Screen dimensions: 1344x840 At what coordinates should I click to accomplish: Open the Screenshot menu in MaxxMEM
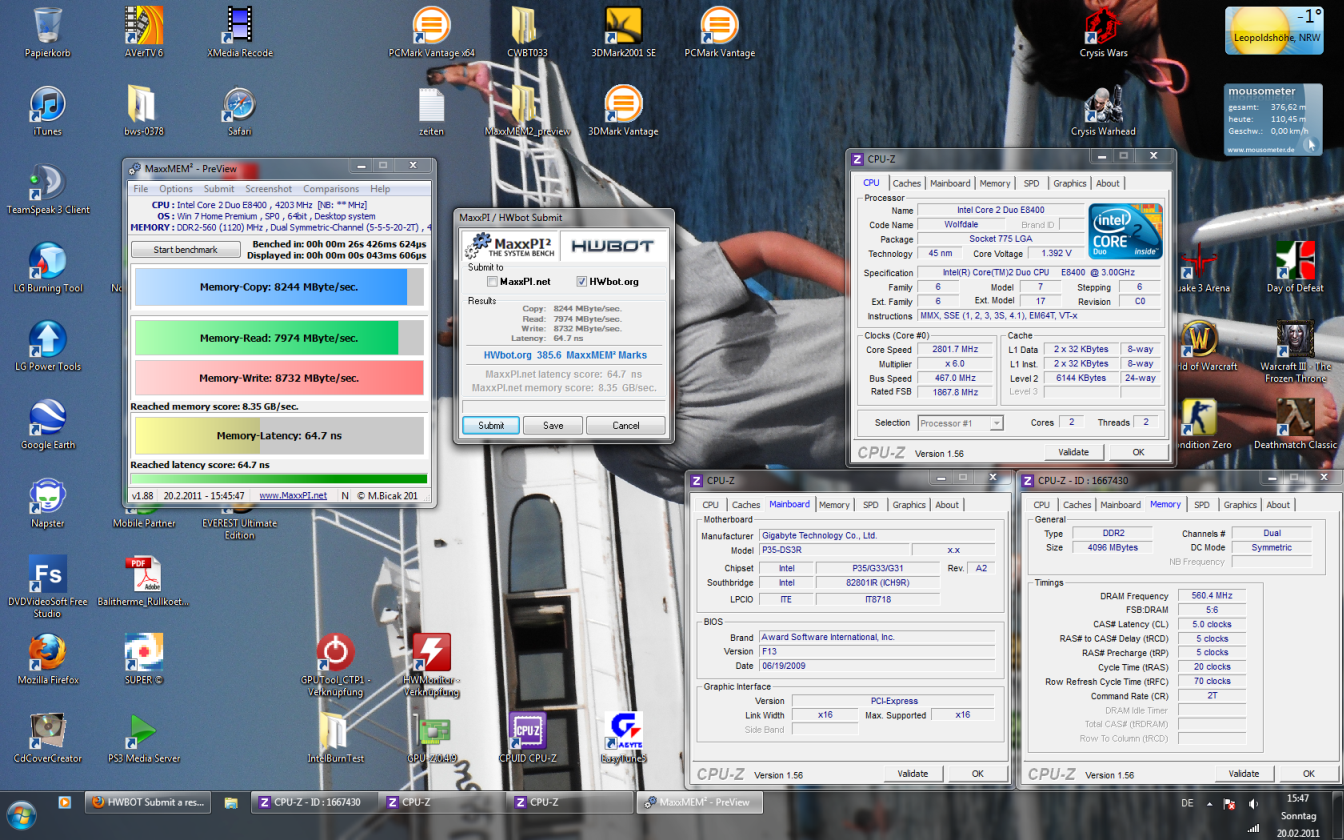[269, 189]
